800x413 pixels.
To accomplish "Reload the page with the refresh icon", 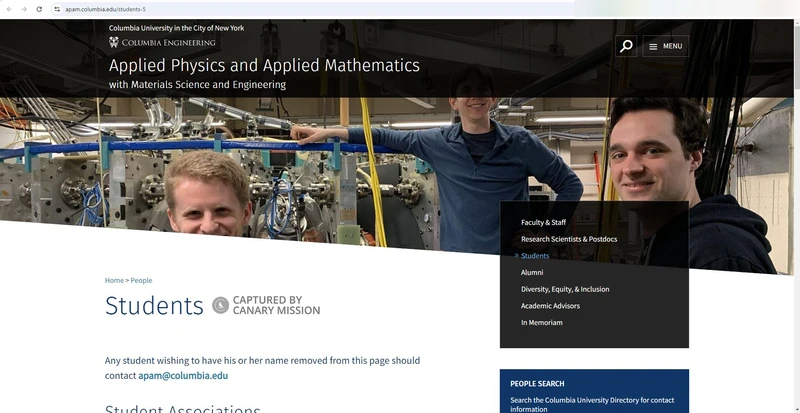I will (39, 9).
